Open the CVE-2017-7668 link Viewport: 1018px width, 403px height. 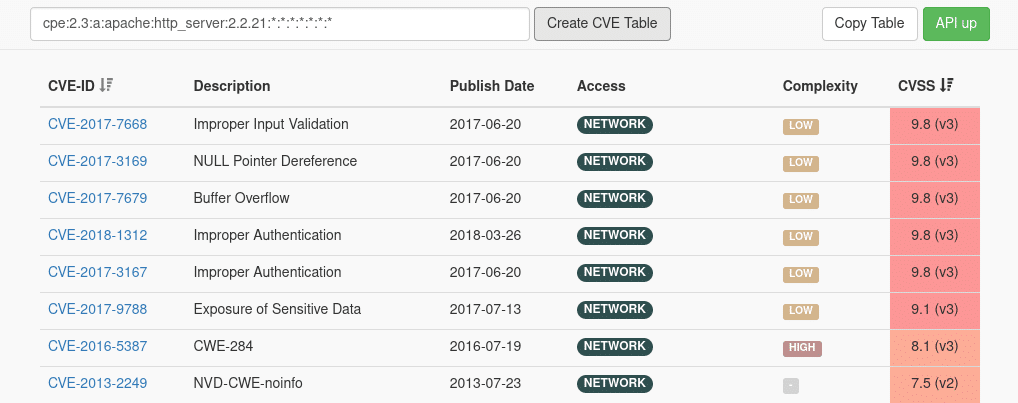coord(97,124)
